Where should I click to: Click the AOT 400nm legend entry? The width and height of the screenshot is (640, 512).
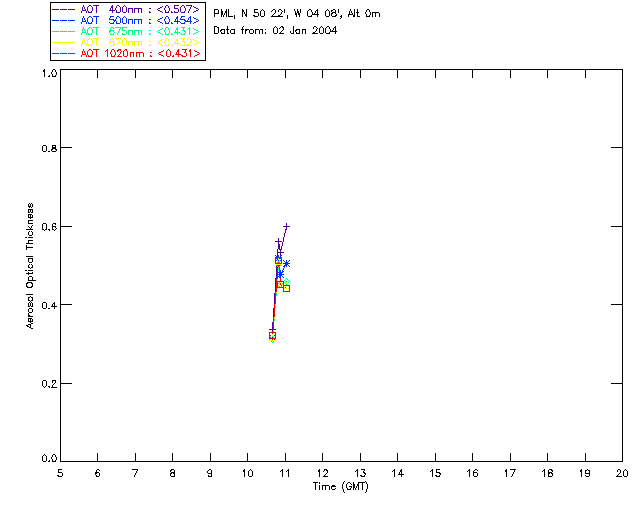[x=126, y=9]
